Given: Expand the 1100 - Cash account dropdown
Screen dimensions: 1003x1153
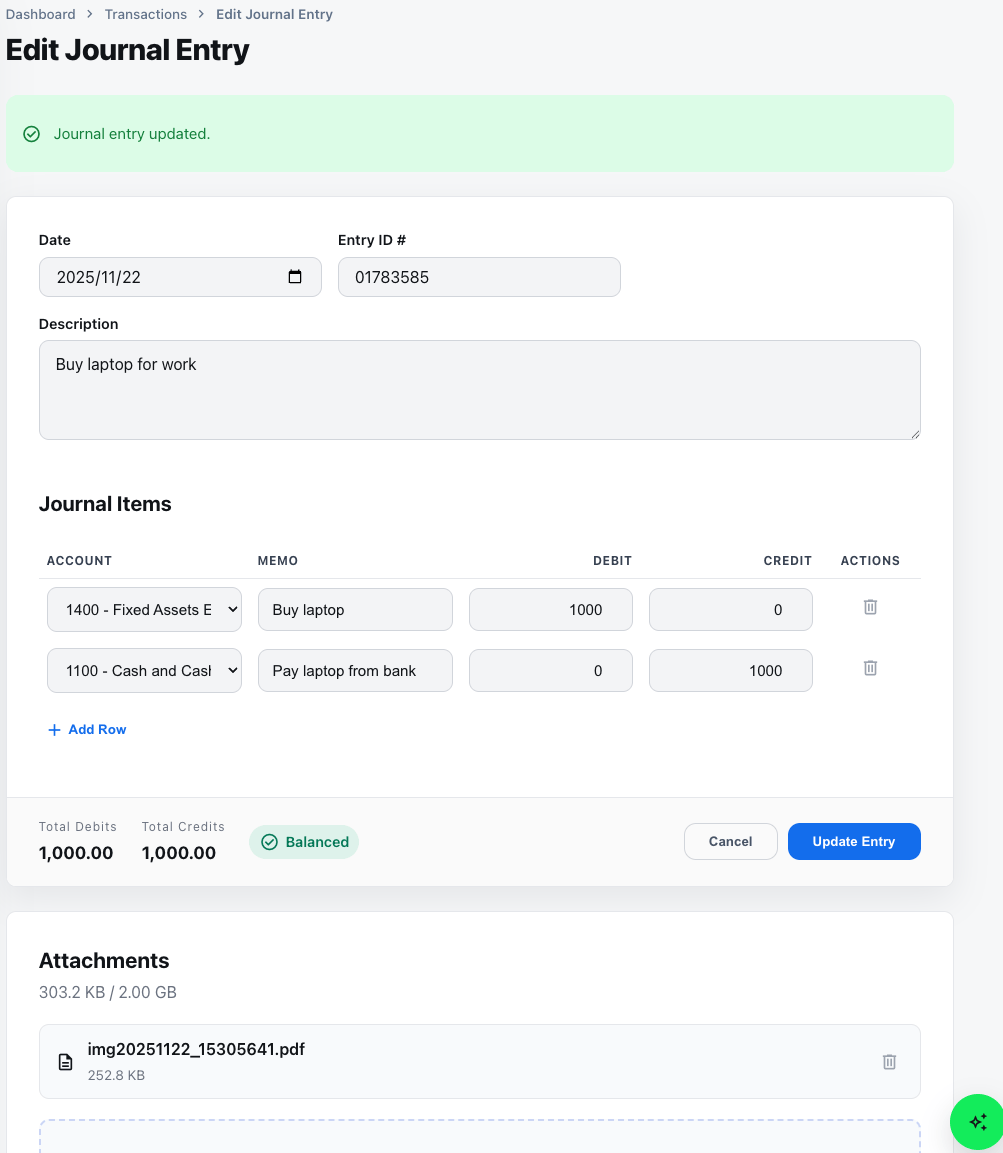Looking at the screenshot, I should click(144, 671).
